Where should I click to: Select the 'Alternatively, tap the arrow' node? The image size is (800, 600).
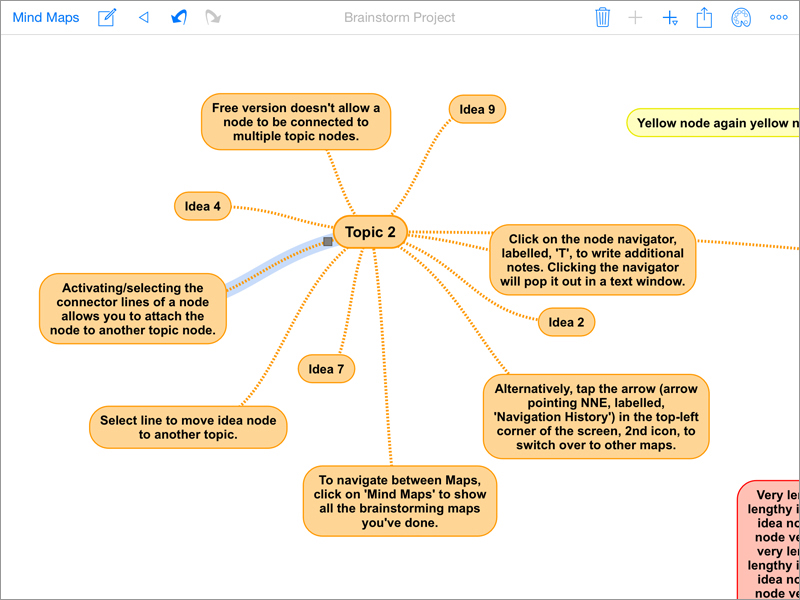(x=596, y=416)
